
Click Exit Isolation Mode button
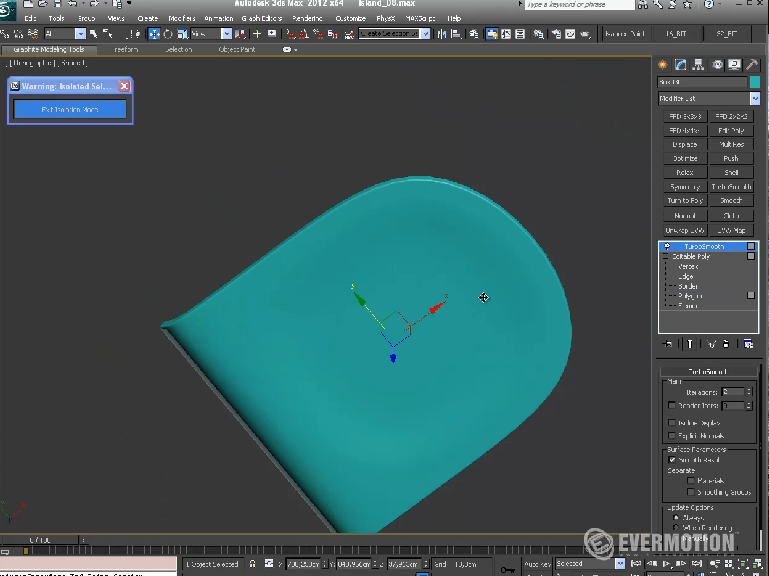pyautogui.click(x=70, y=109)
